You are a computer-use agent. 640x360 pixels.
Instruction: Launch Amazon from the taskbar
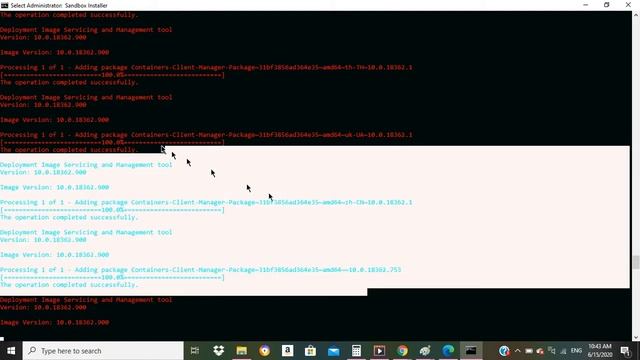(x=287, y=351)
